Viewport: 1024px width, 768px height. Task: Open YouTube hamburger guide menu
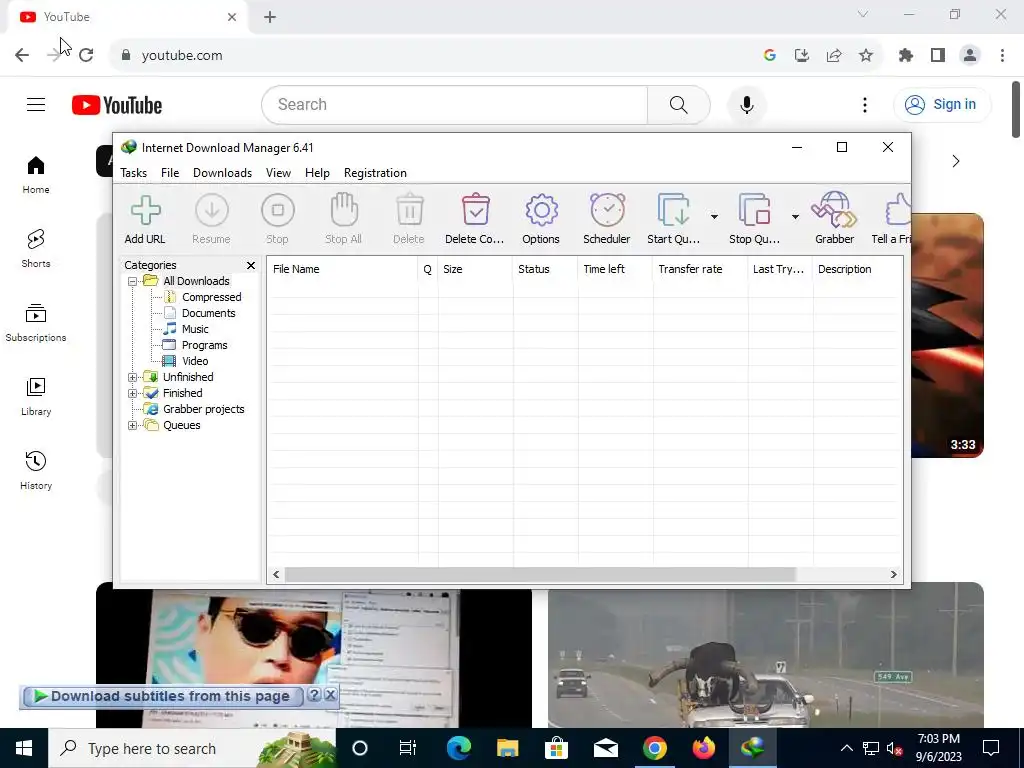pyautogui.click(x=36, y=104)
